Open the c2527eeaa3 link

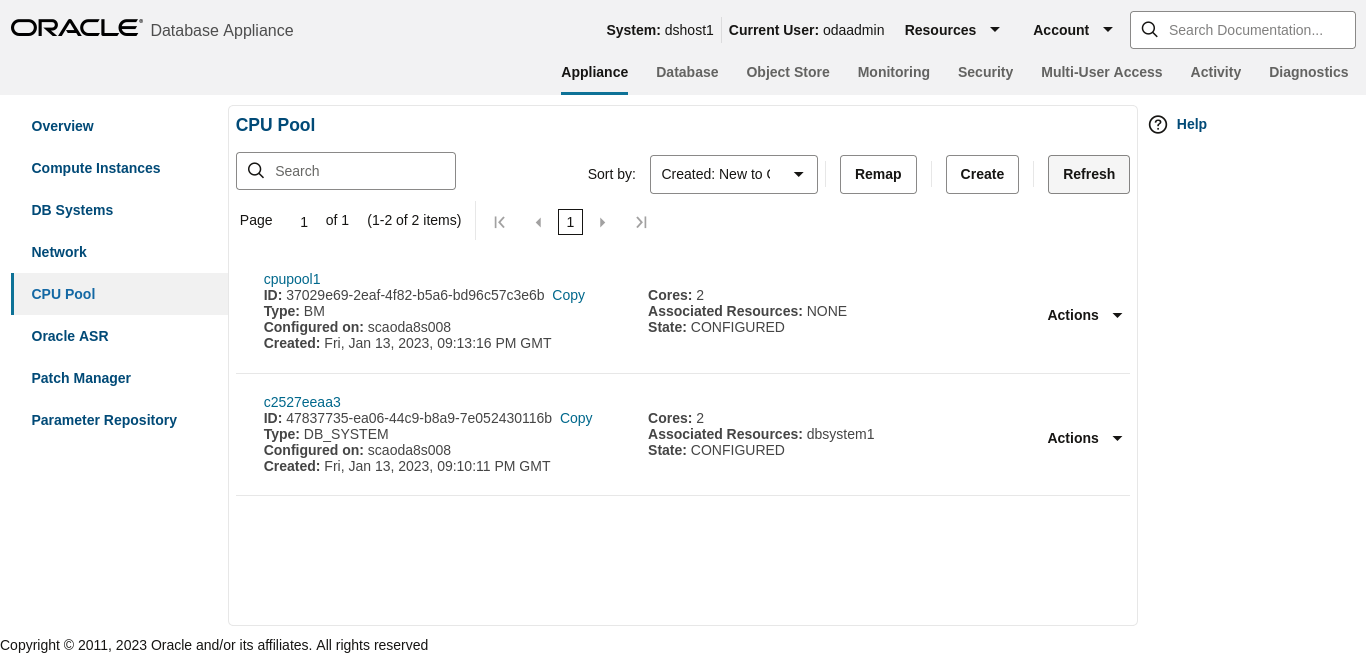pyautogui.click(x=302, y=402)
